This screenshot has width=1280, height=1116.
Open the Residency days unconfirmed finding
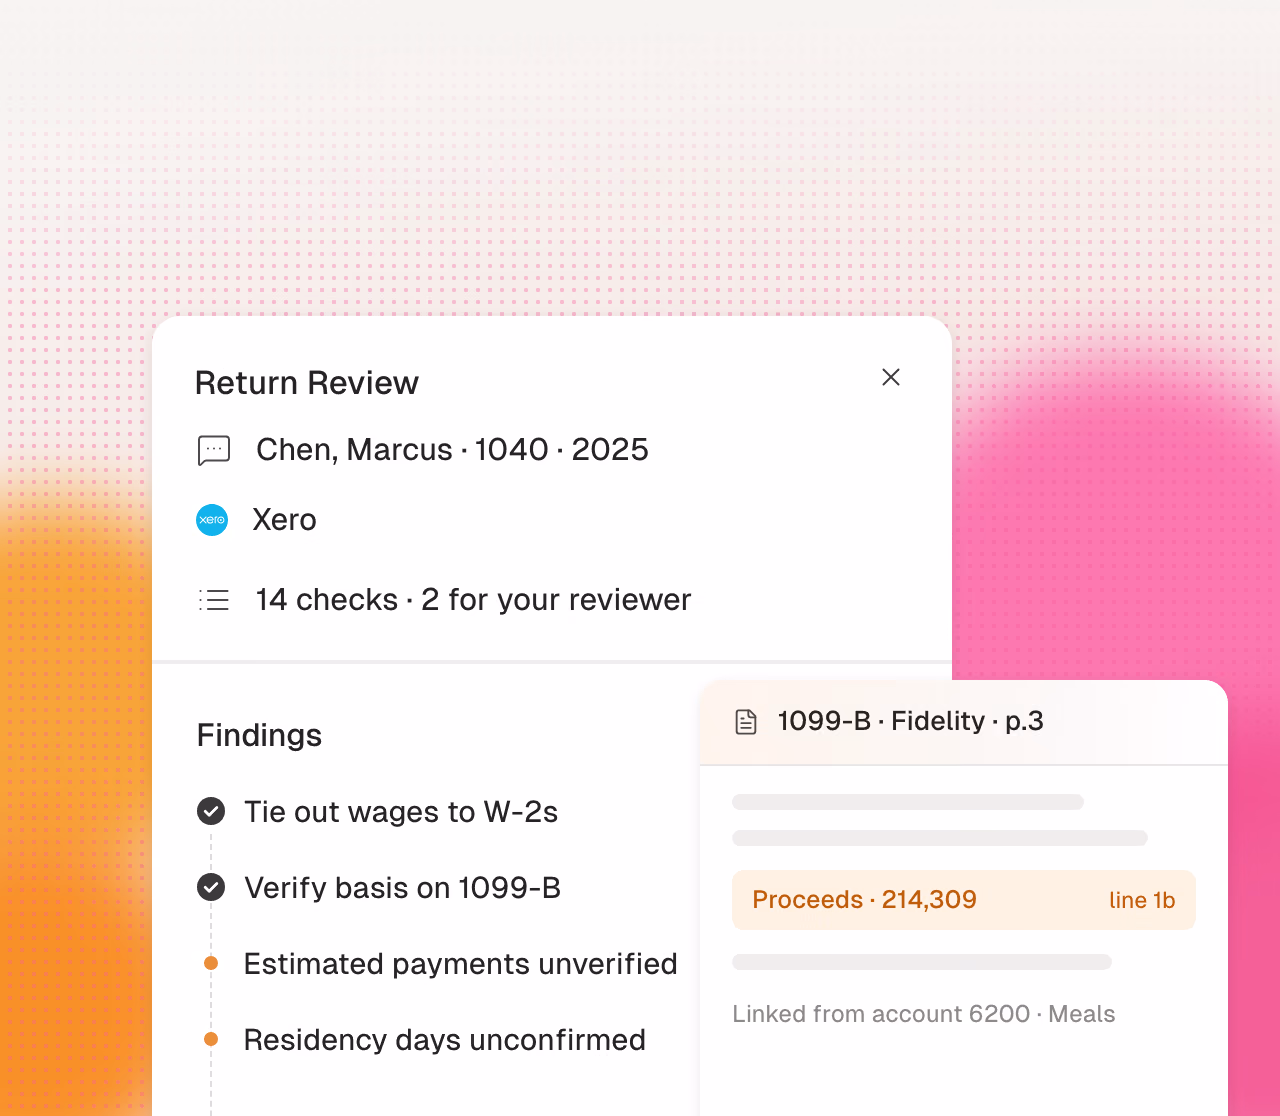(445, 1040)
